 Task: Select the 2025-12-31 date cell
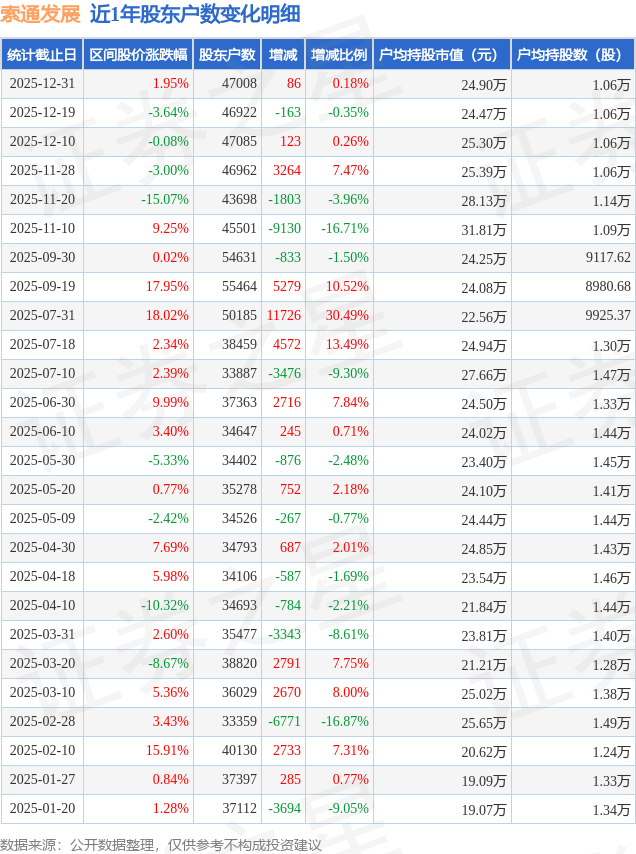[42, 84]
